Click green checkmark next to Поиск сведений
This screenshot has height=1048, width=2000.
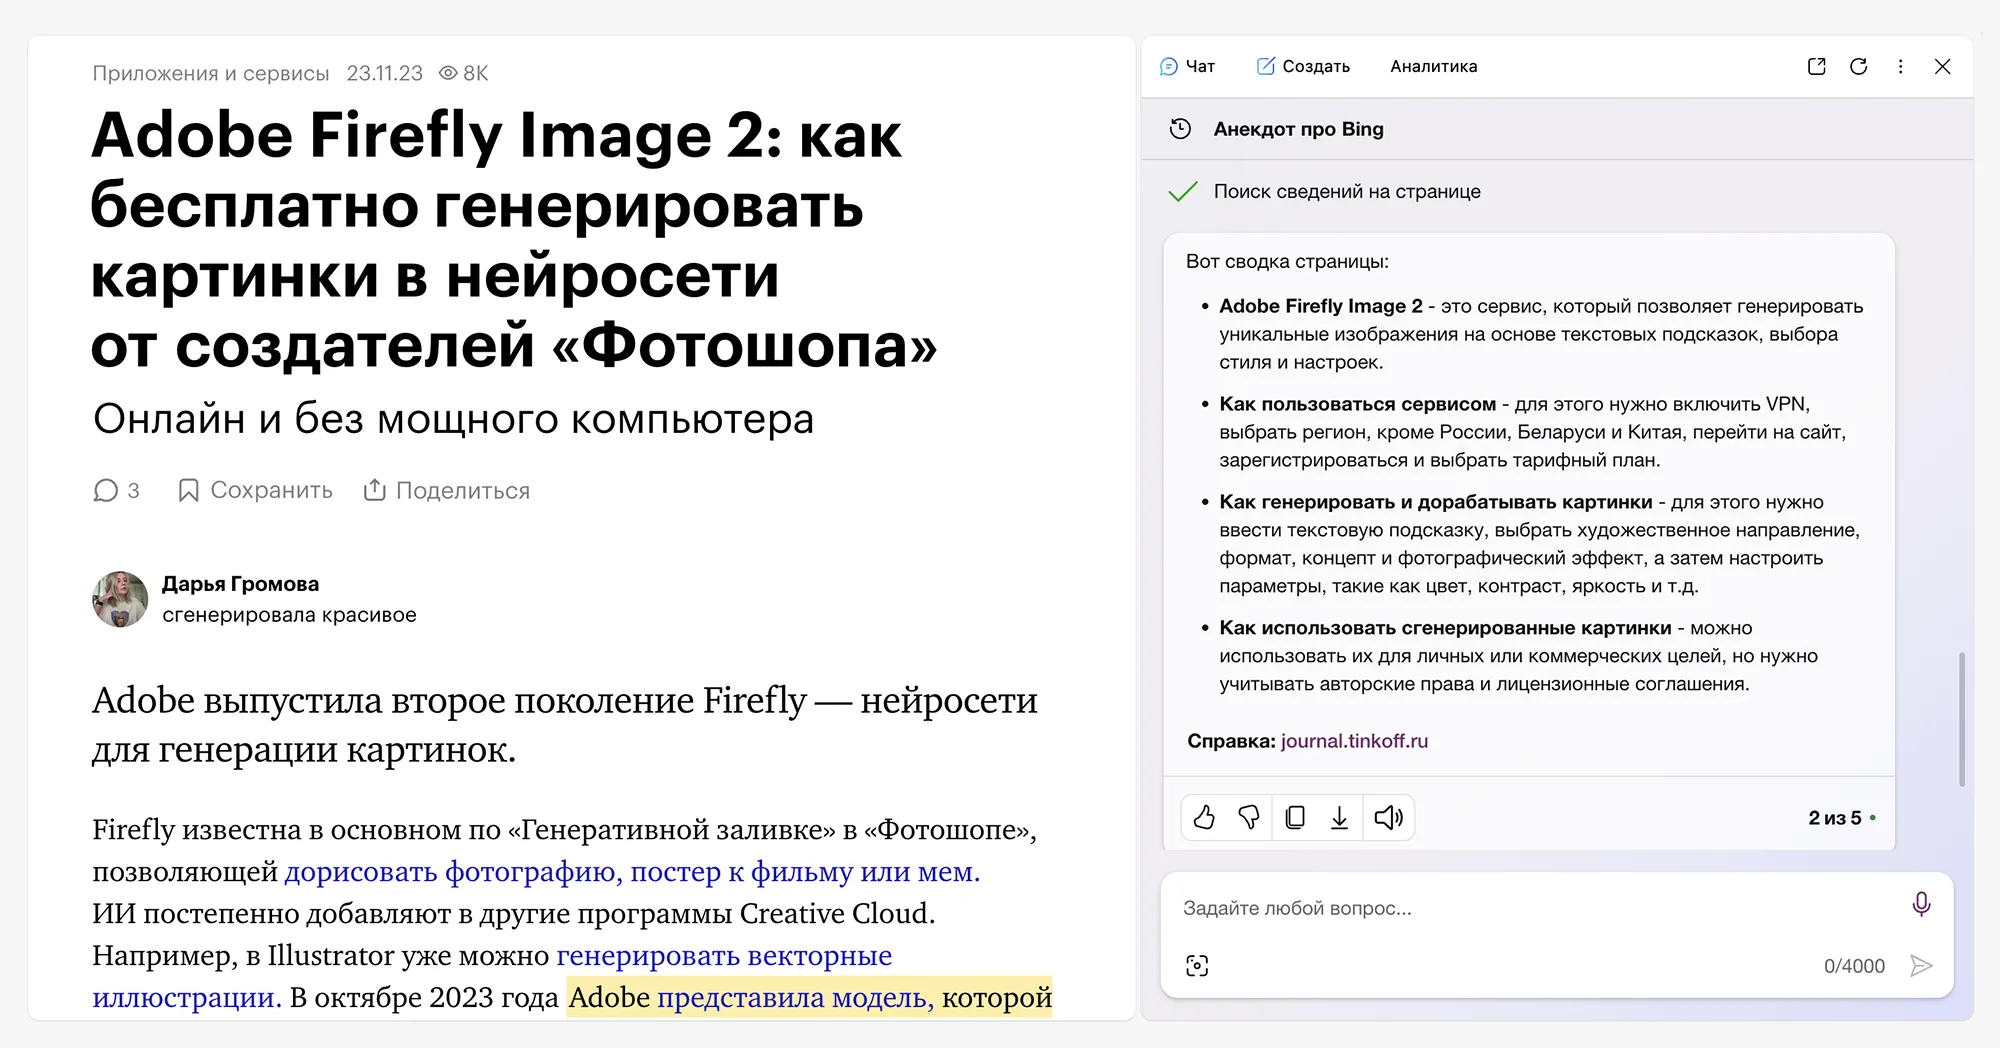[1182, 191]
